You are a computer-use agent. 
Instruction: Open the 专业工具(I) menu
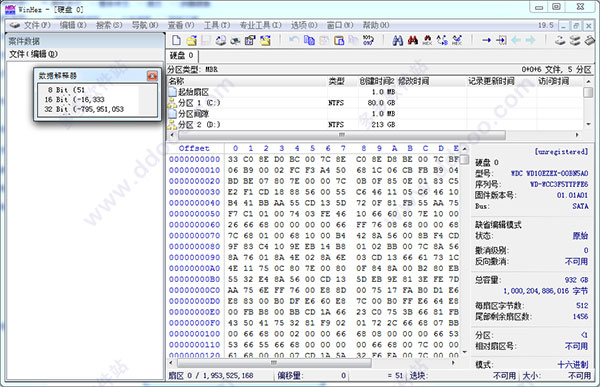(260, 25)
